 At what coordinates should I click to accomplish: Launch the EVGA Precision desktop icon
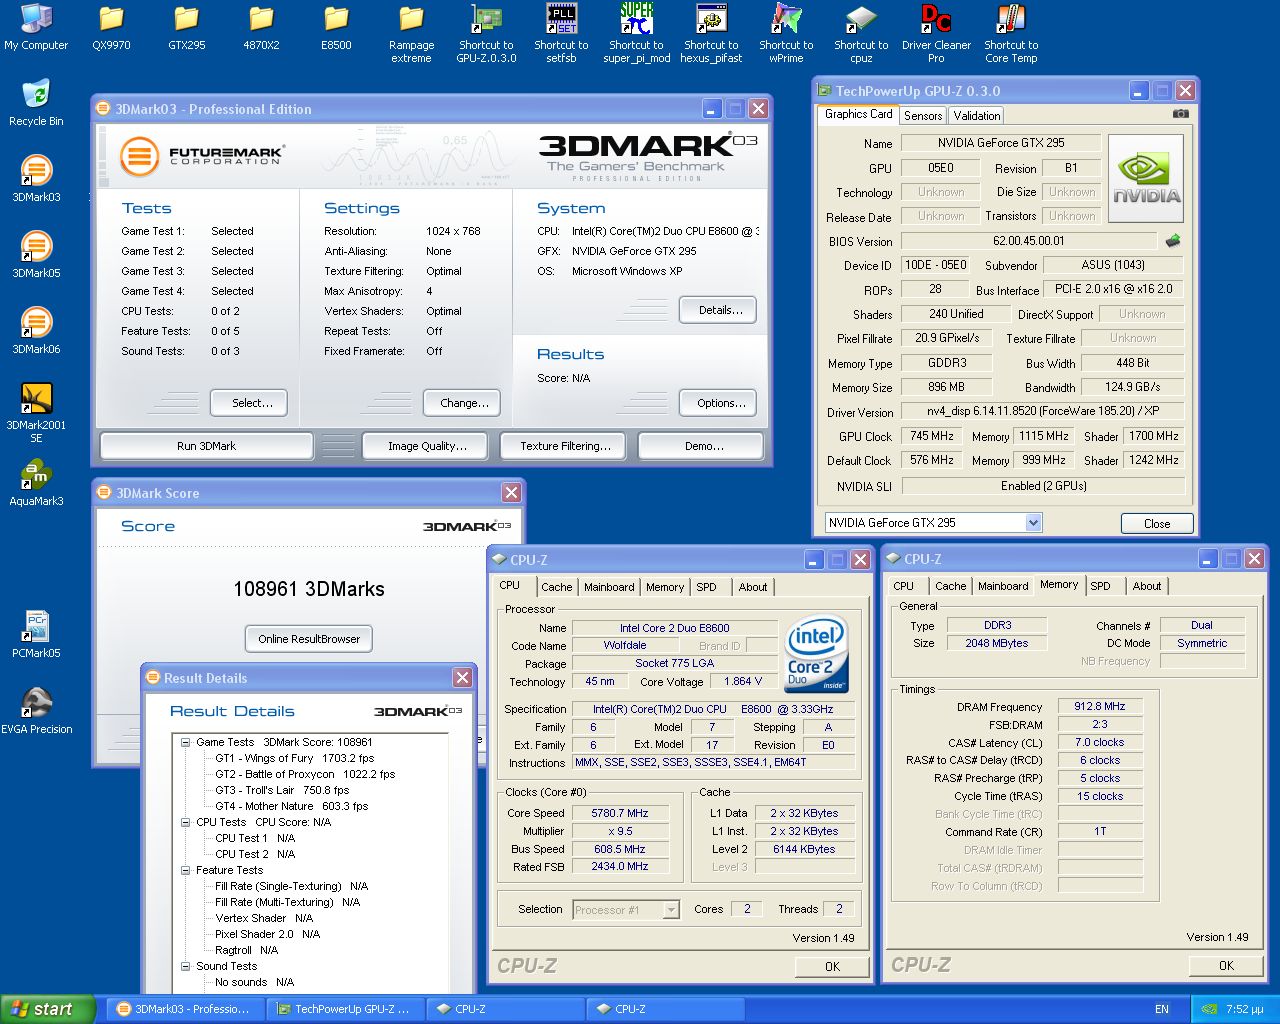[36, 712]
